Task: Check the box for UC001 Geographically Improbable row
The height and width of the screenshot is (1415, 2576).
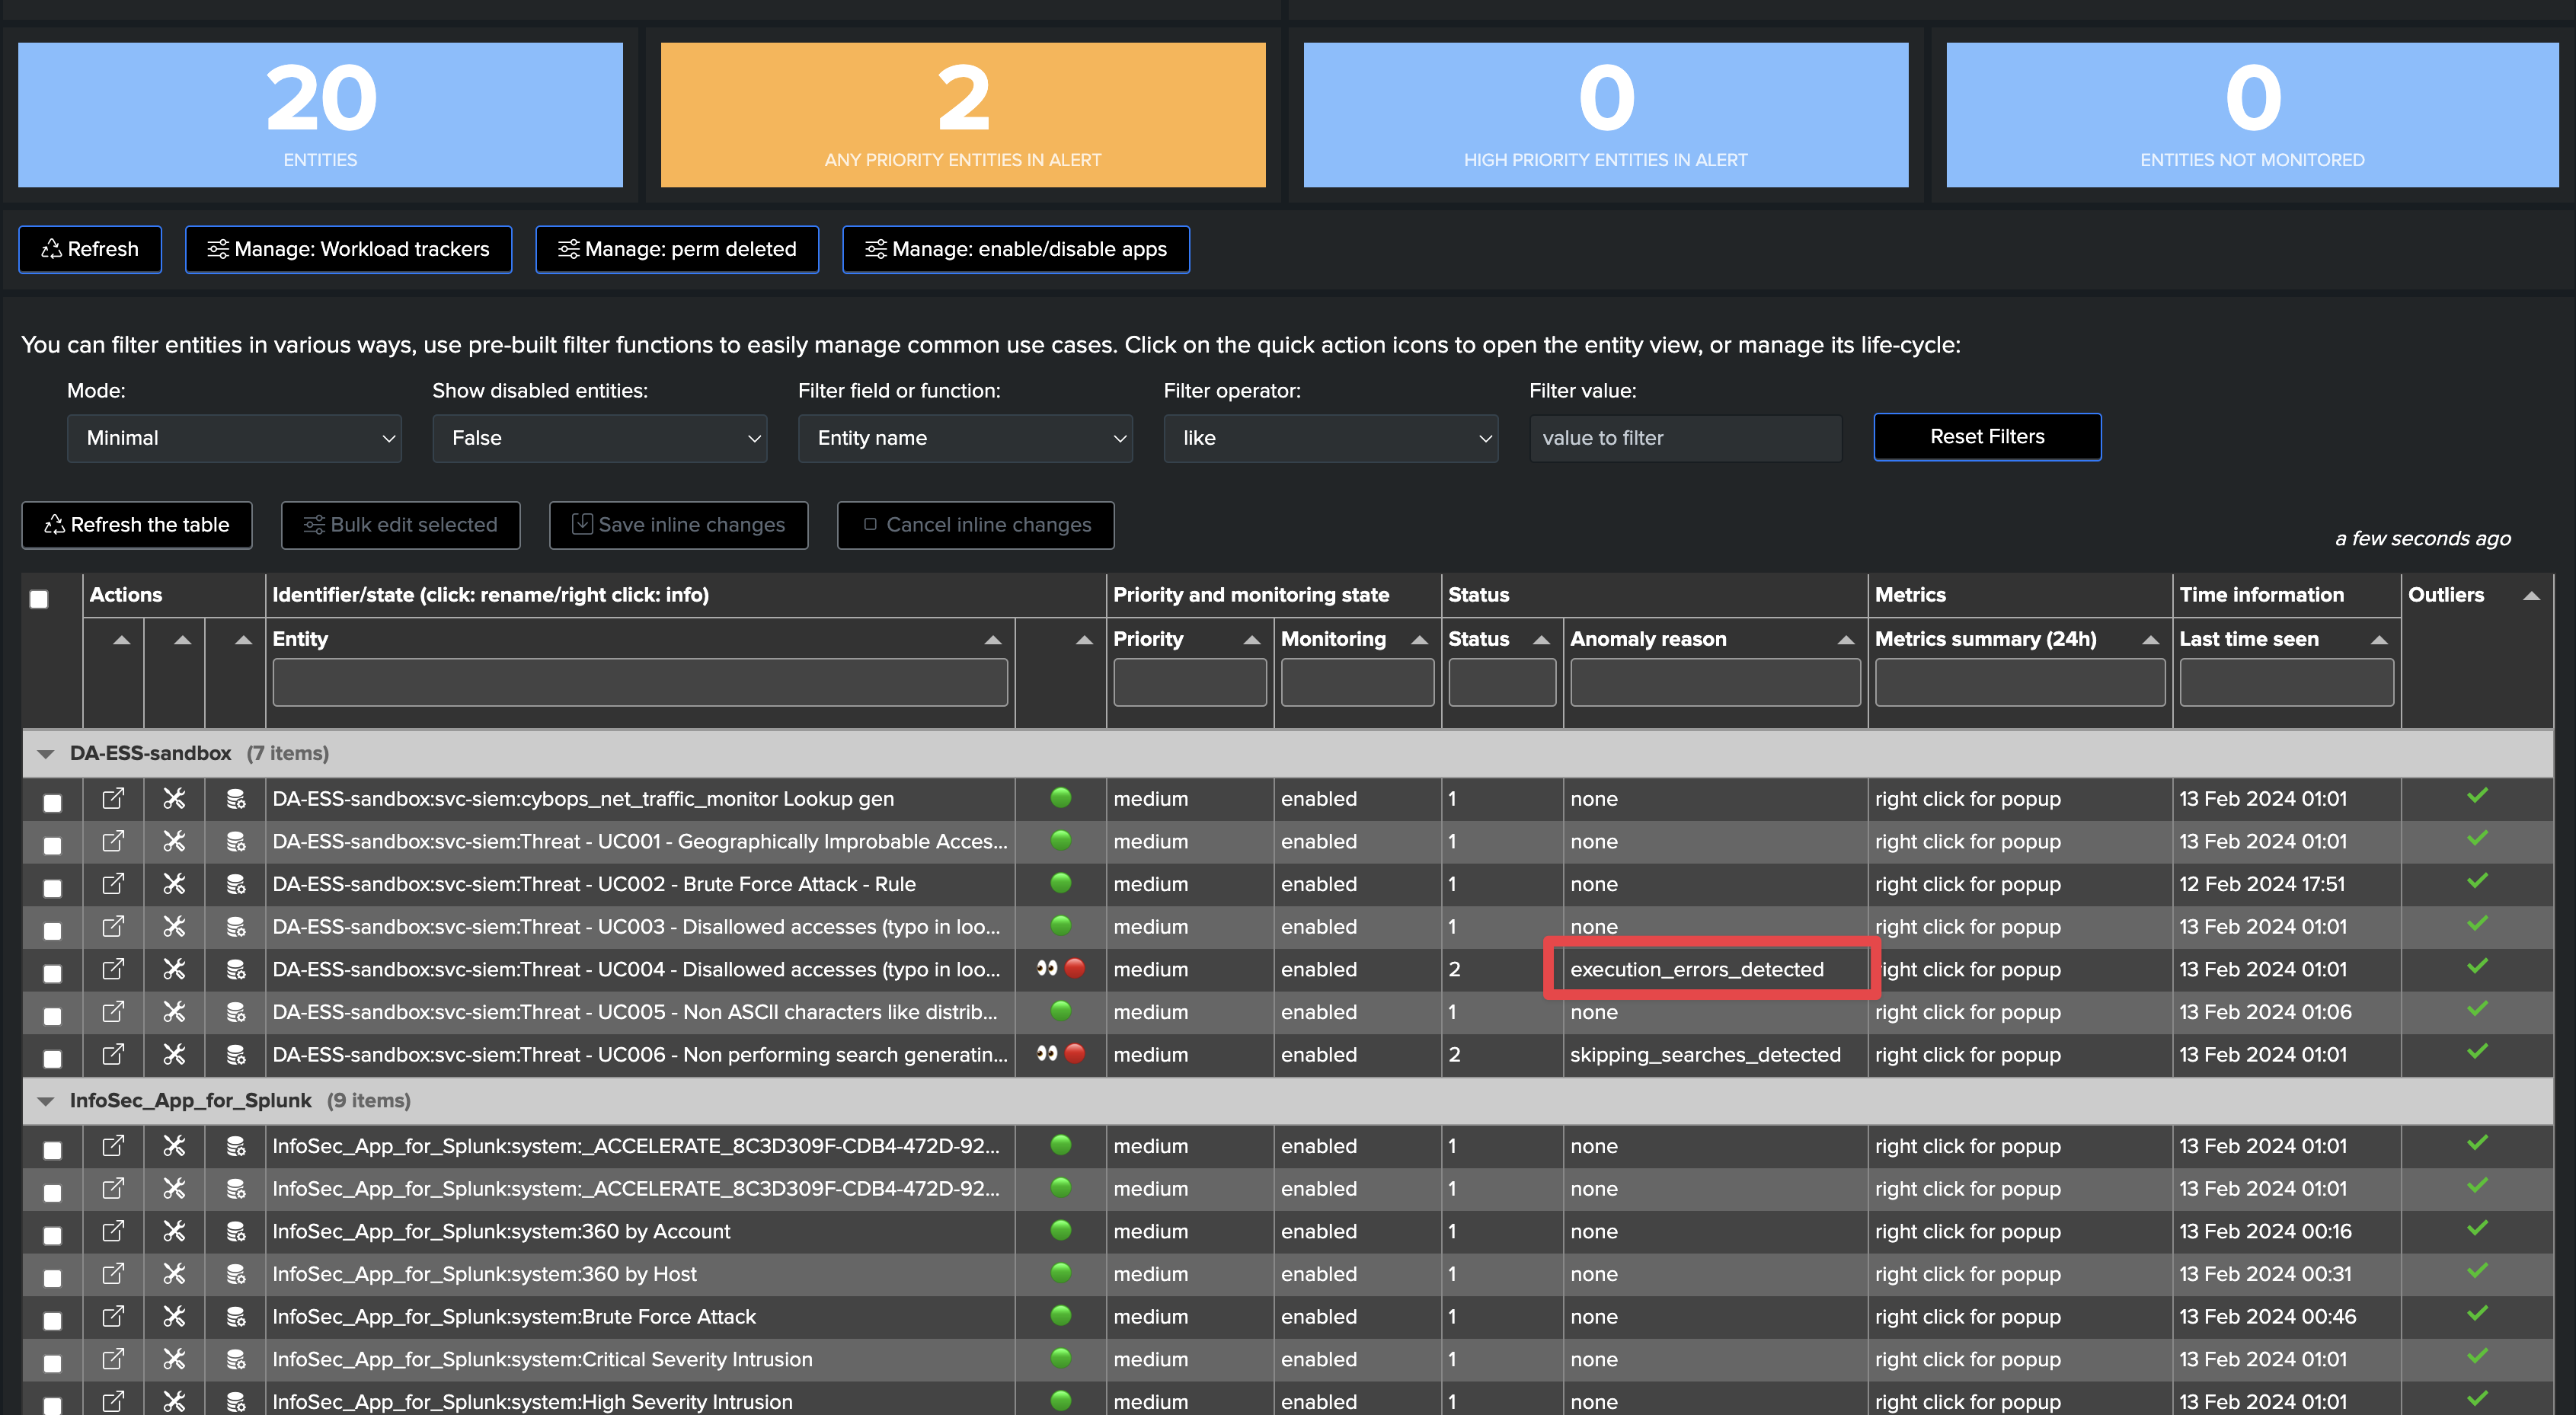Action: [x=52, y=845]
